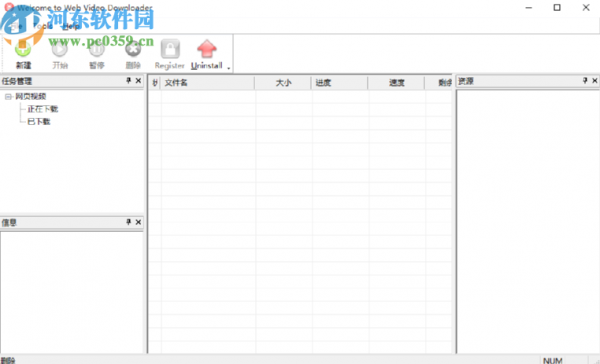The image size is (600, 364).
Task: Pin the 任务管理 panel
Action: coord(129,80)
